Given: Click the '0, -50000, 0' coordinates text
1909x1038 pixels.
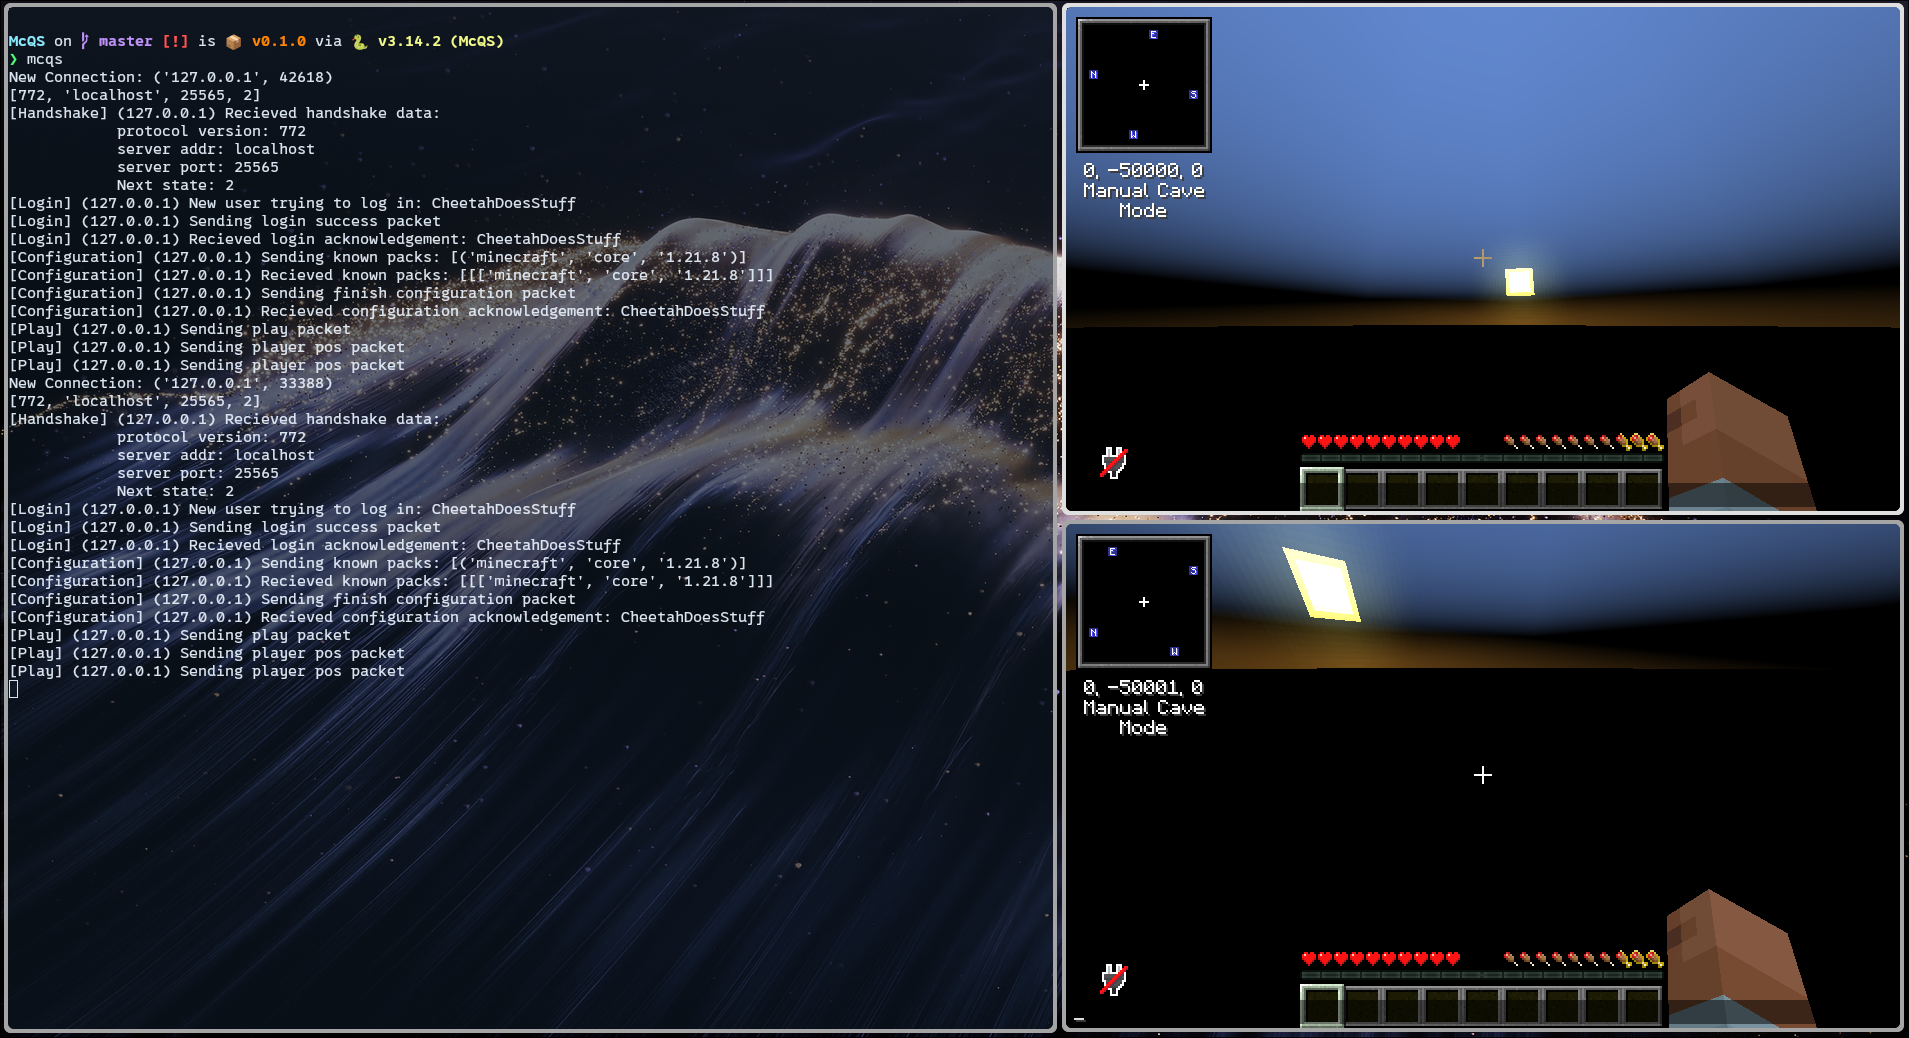Looking at the screenshot, I should tap(1142, 171).
